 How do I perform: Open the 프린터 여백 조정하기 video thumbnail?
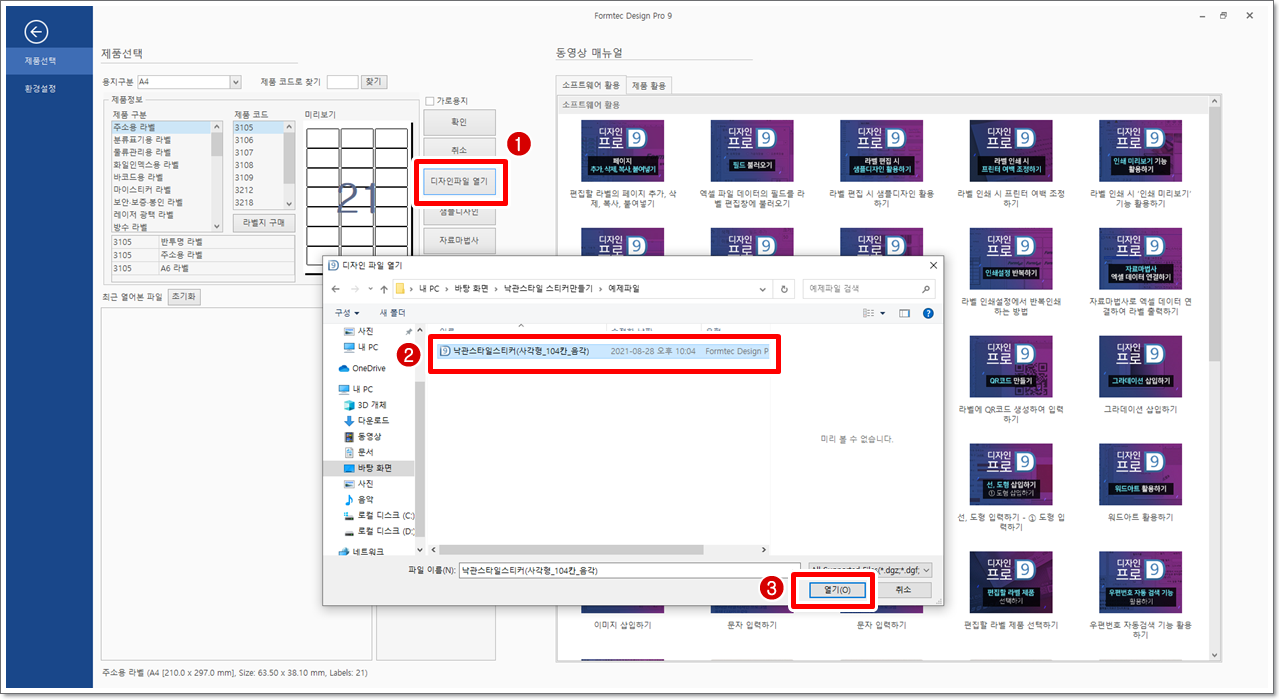pos(1010,150)
